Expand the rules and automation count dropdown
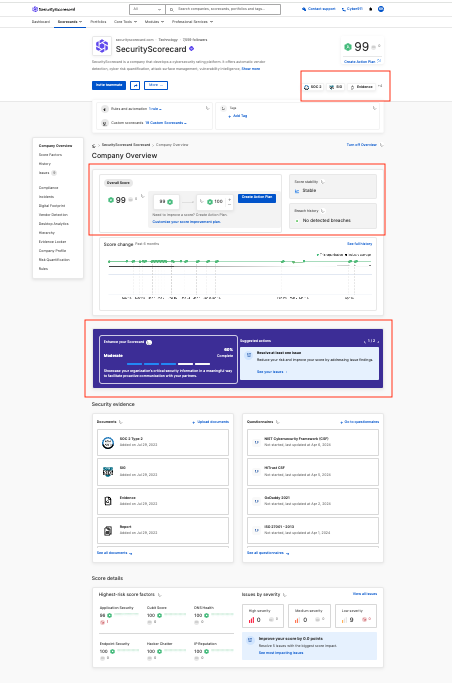452x683 pixels. [x=155, y=109]
